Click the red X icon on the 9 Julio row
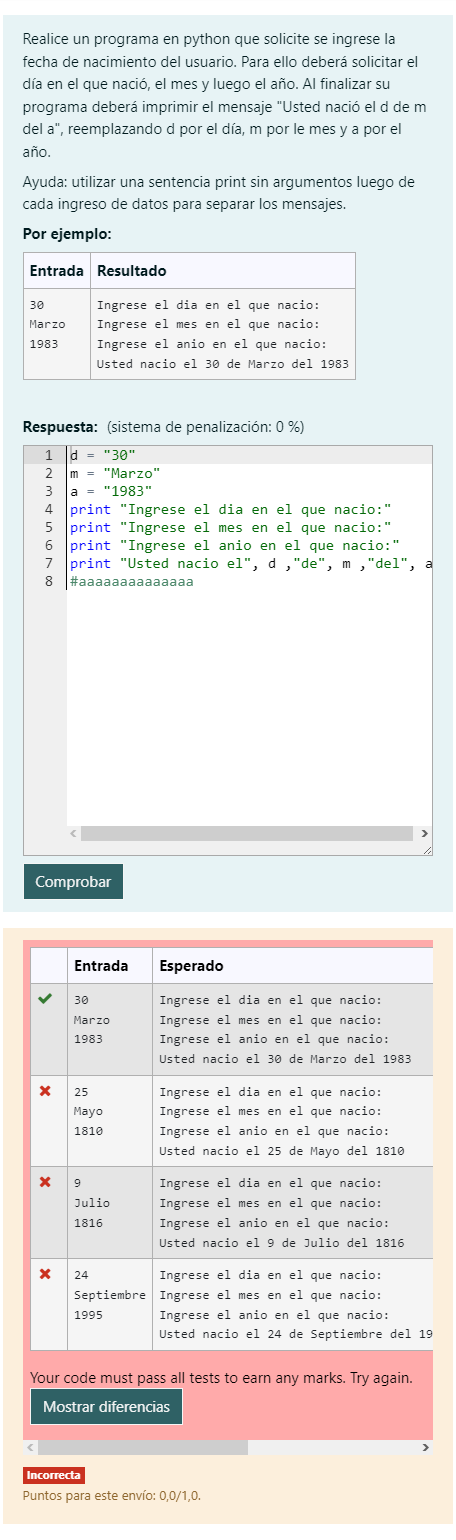The width and height of the screenshot is (456, 1540). (x=45, y=1182)
